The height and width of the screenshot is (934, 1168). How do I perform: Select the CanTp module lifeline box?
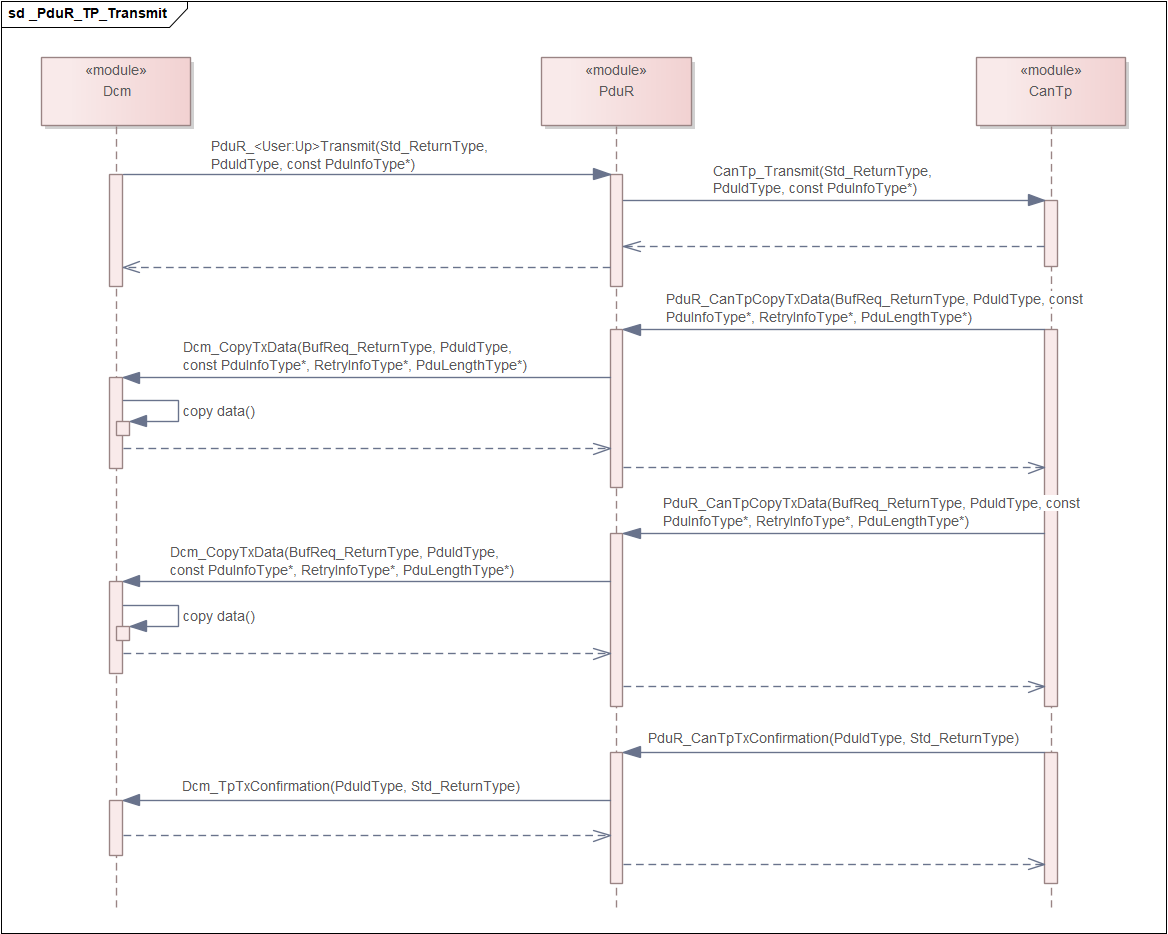point(1050,91)
